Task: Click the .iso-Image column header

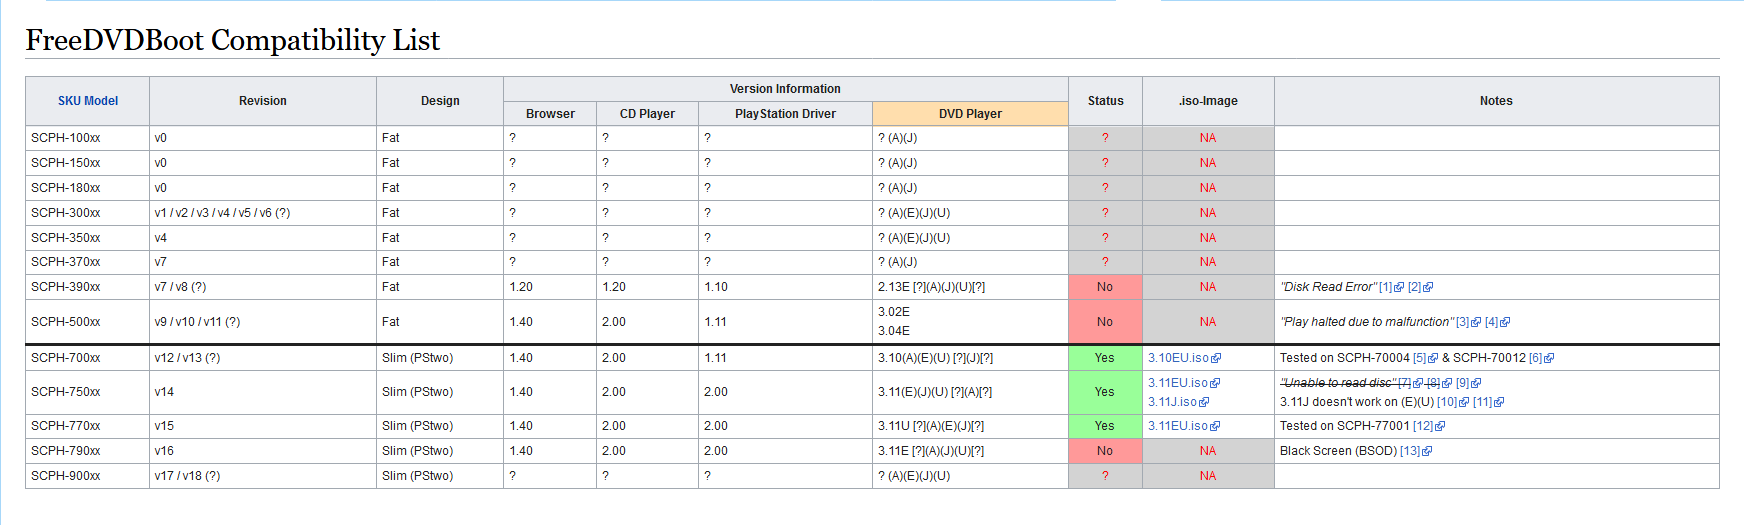Action: pyautogui.click(x=1208, y=101)
